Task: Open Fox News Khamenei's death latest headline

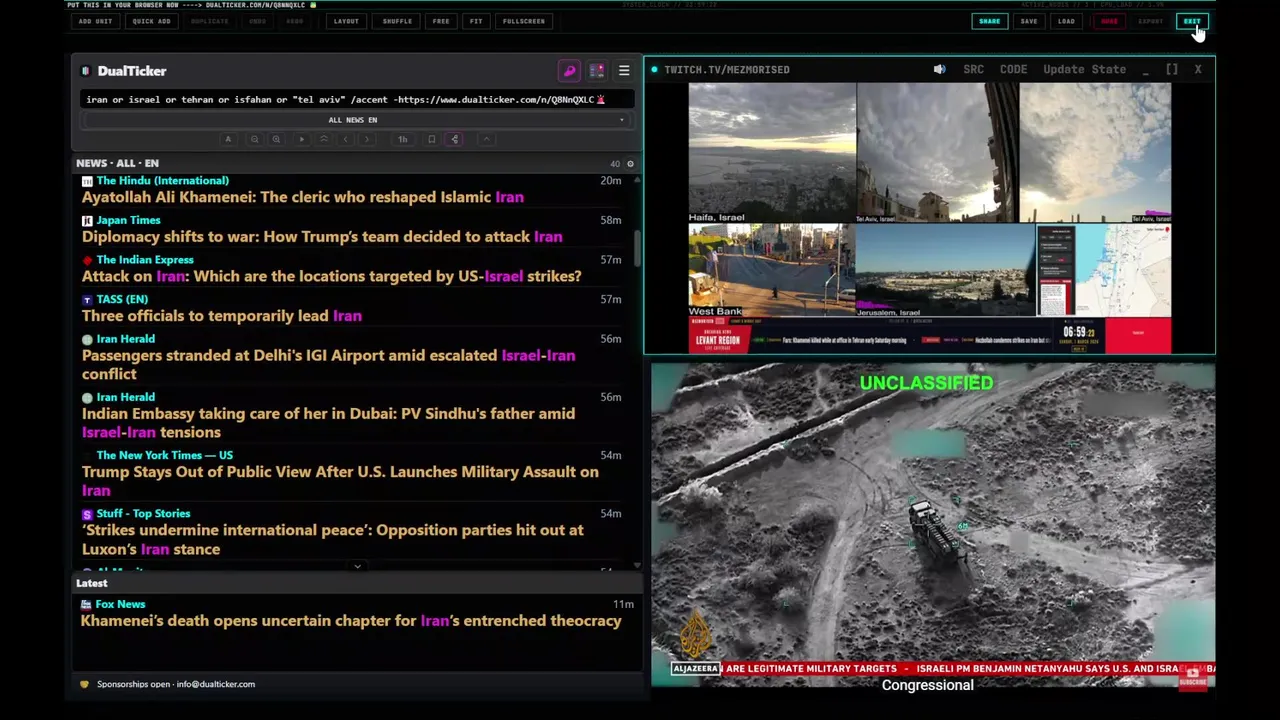Action: pyautogui.click(x=351, y=621)
